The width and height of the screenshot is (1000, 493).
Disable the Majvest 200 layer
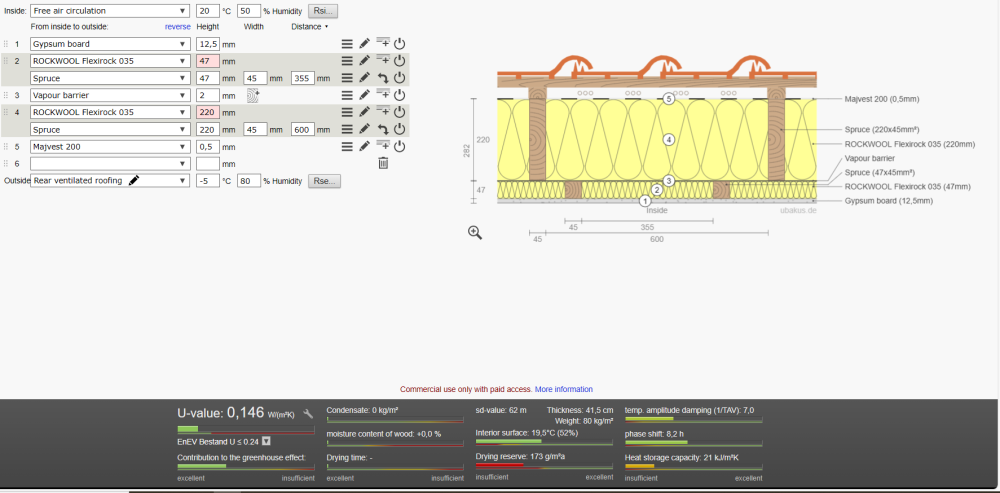[x=400, y=147]
